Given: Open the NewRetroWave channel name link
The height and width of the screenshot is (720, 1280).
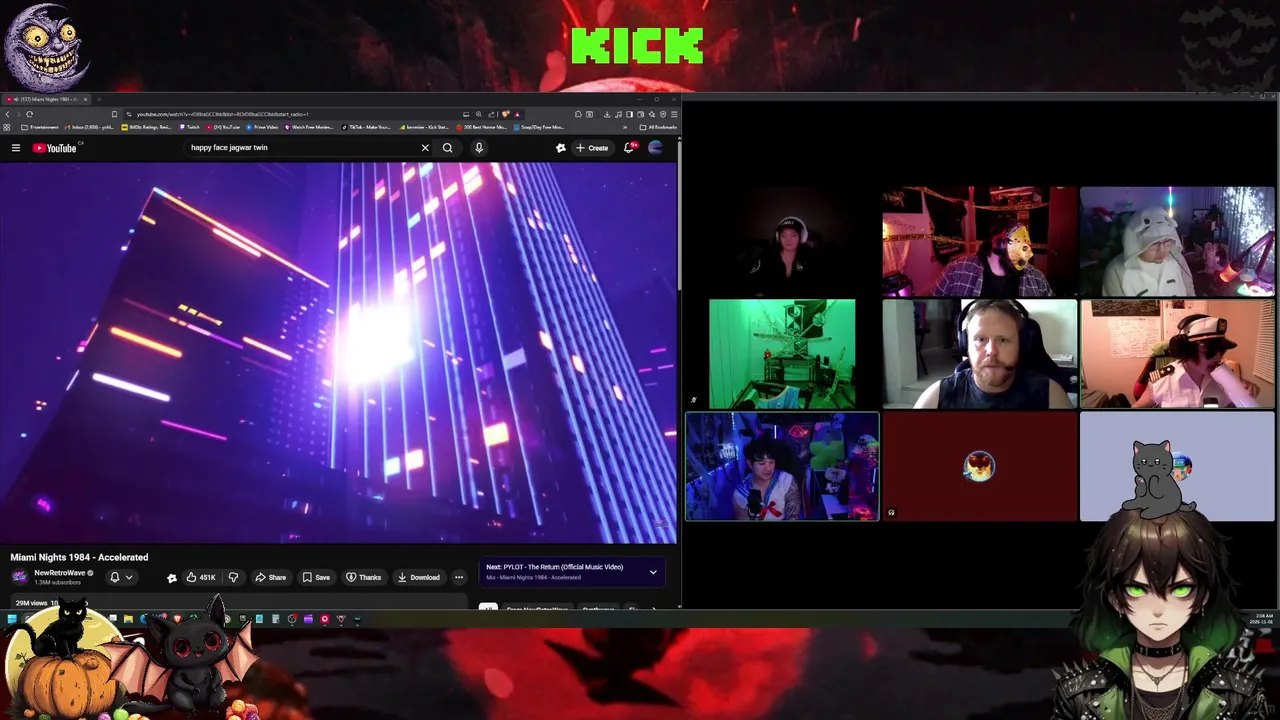Looking at the screenshot, I should [60, 573].
